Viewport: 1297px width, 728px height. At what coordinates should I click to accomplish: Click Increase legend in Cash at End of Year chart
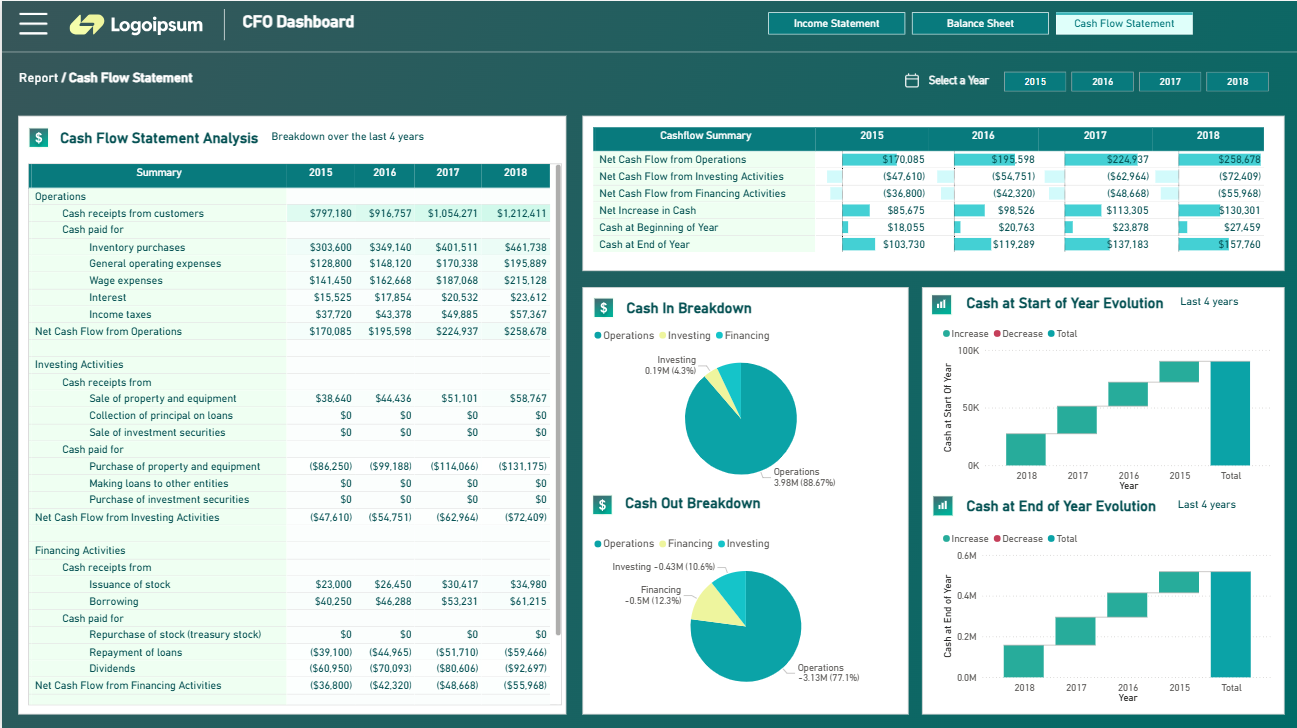click(x=965, y=539)
